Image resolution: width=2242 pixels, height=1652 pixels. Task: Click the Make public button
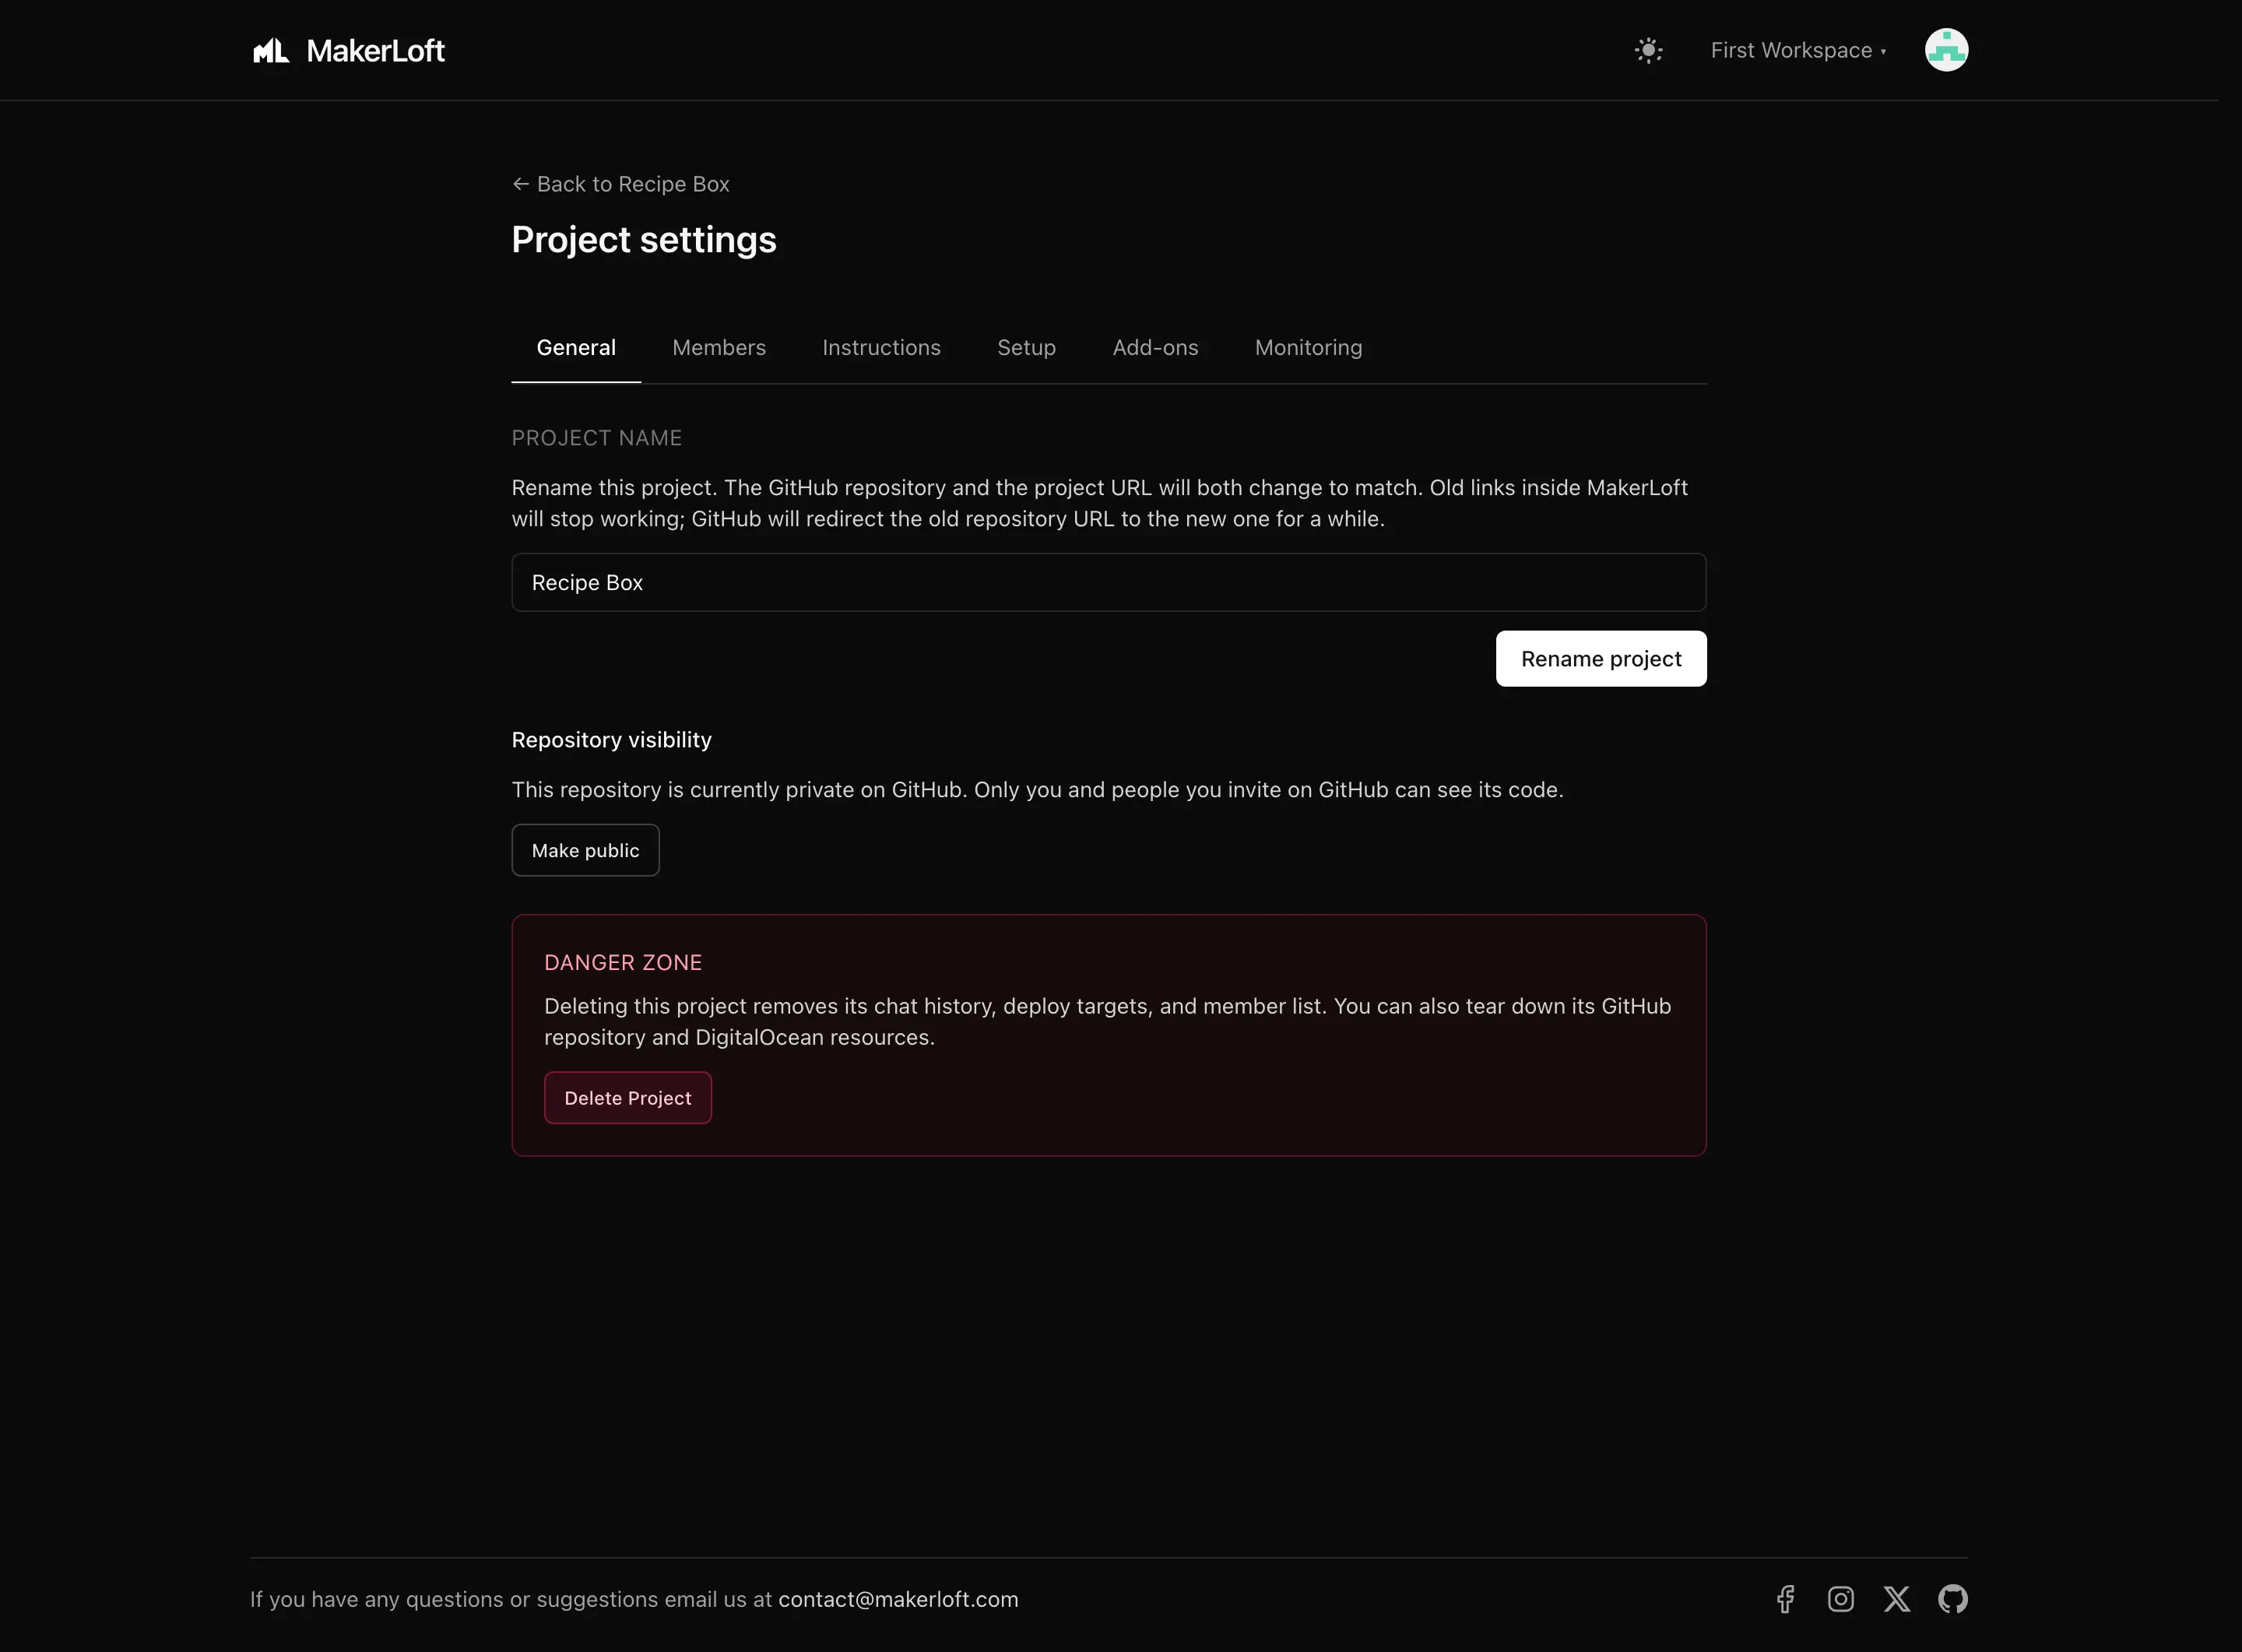coord(585,850)
